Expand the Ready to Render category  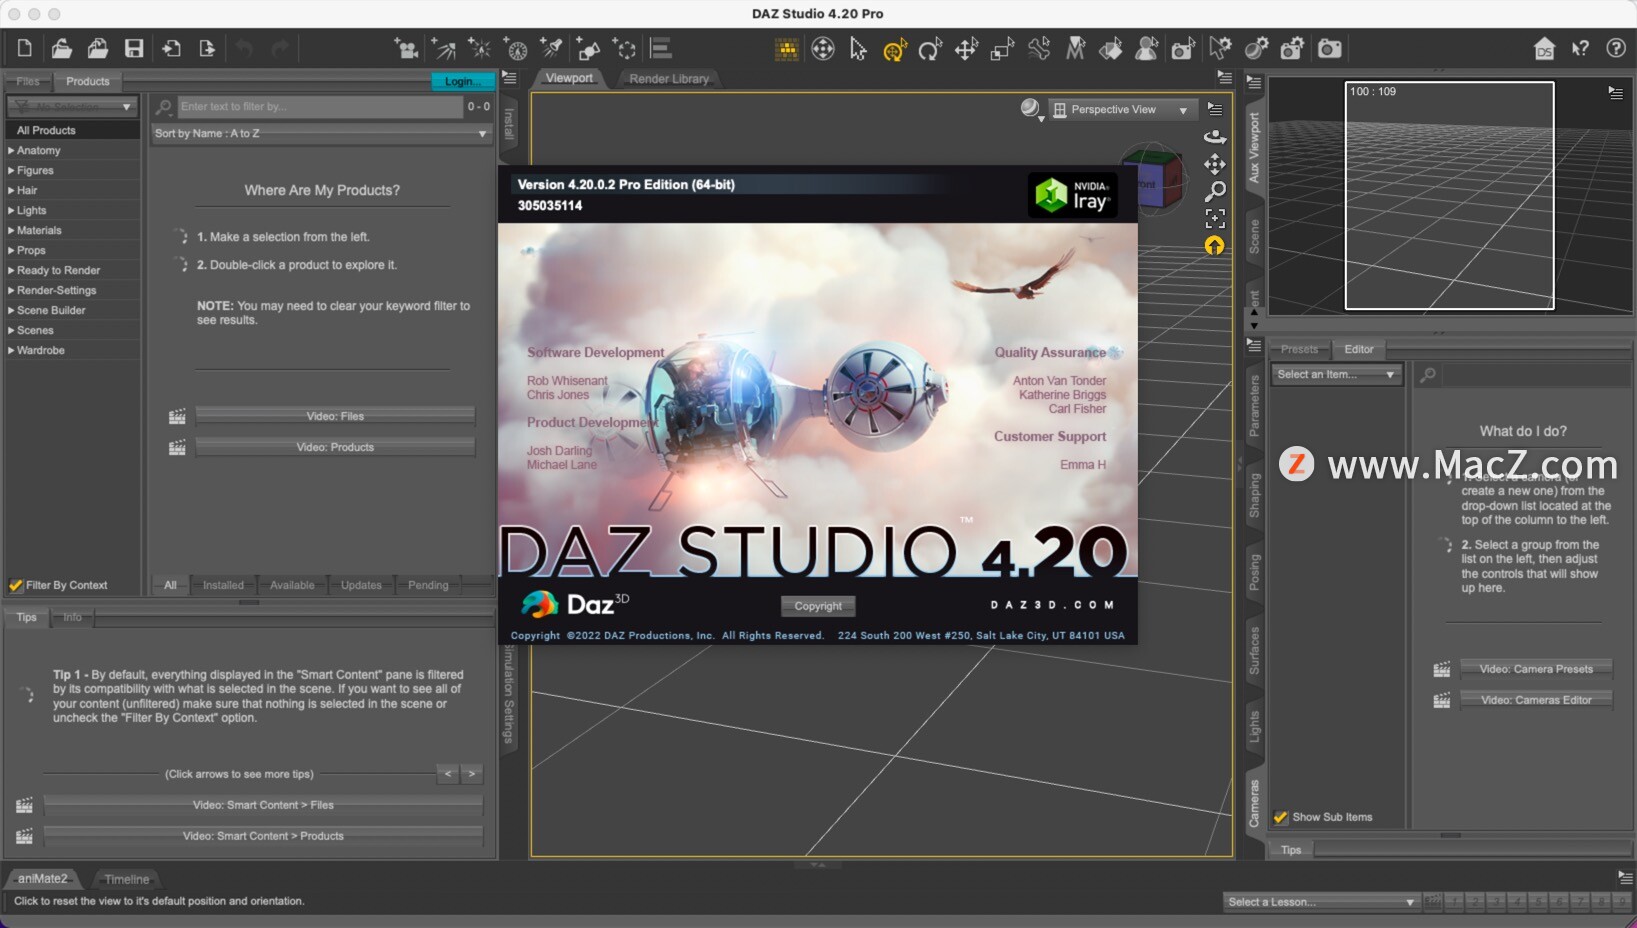click(11, 270)
